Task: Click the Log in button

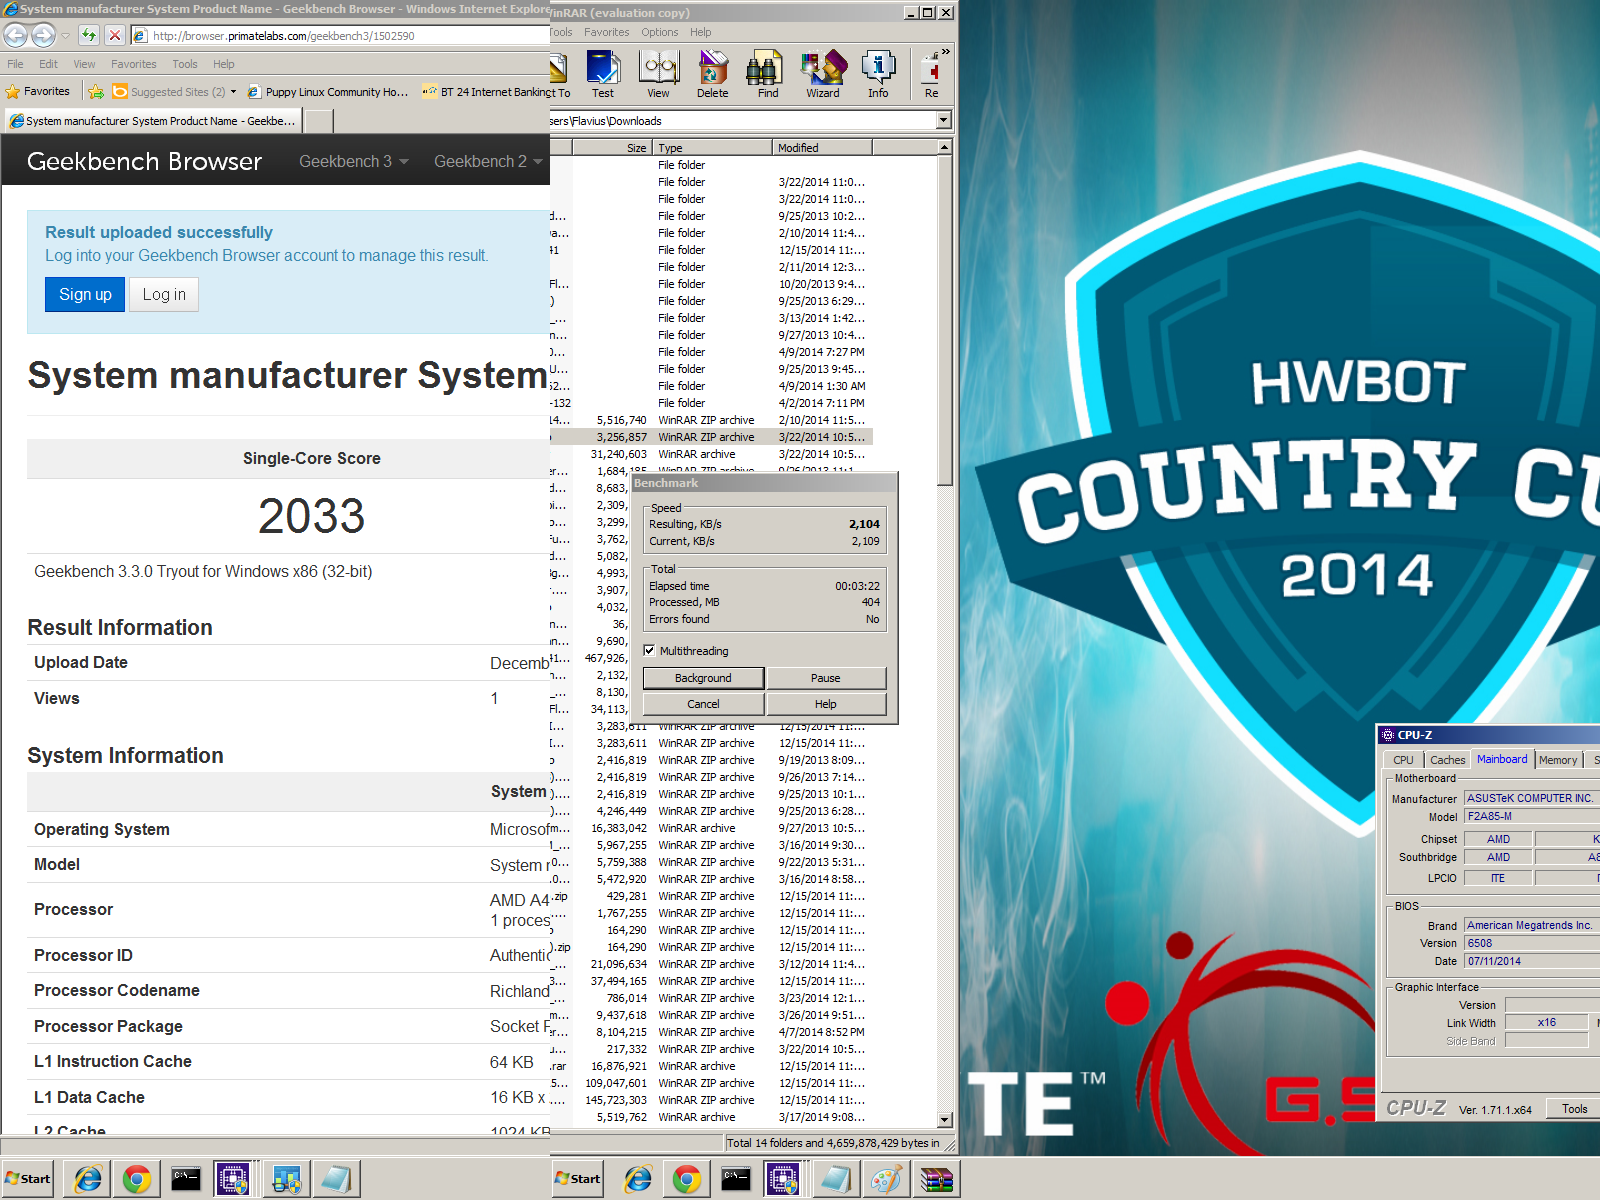Action: [164, 294]
